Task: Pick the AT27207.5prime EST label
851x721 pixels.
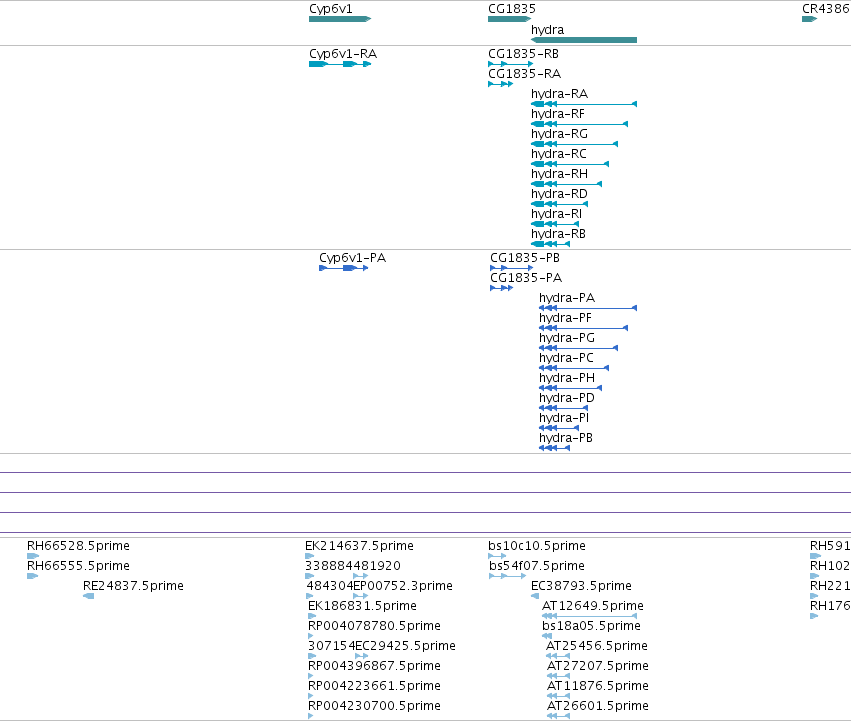Action: click(x=598, y=666)
